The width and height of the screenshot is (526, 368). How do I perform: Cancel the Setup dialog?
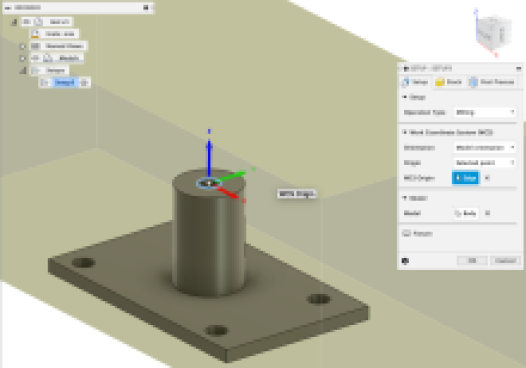coord(505,261)
